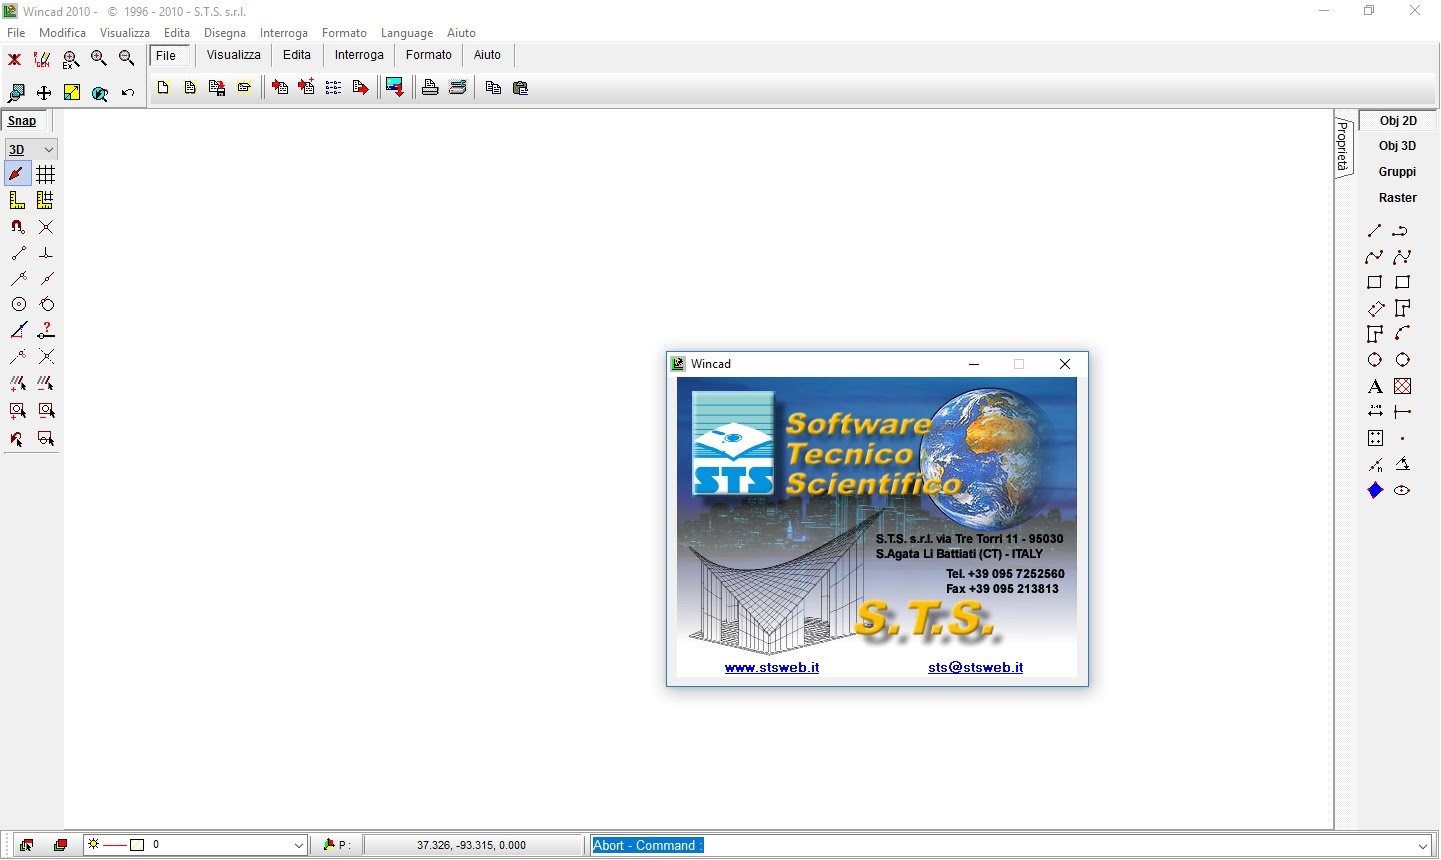Click the Software Tecnico Scientifico splash image
Screen dimensions: 1441x860
pyautogui.click(x=877, y=527)
